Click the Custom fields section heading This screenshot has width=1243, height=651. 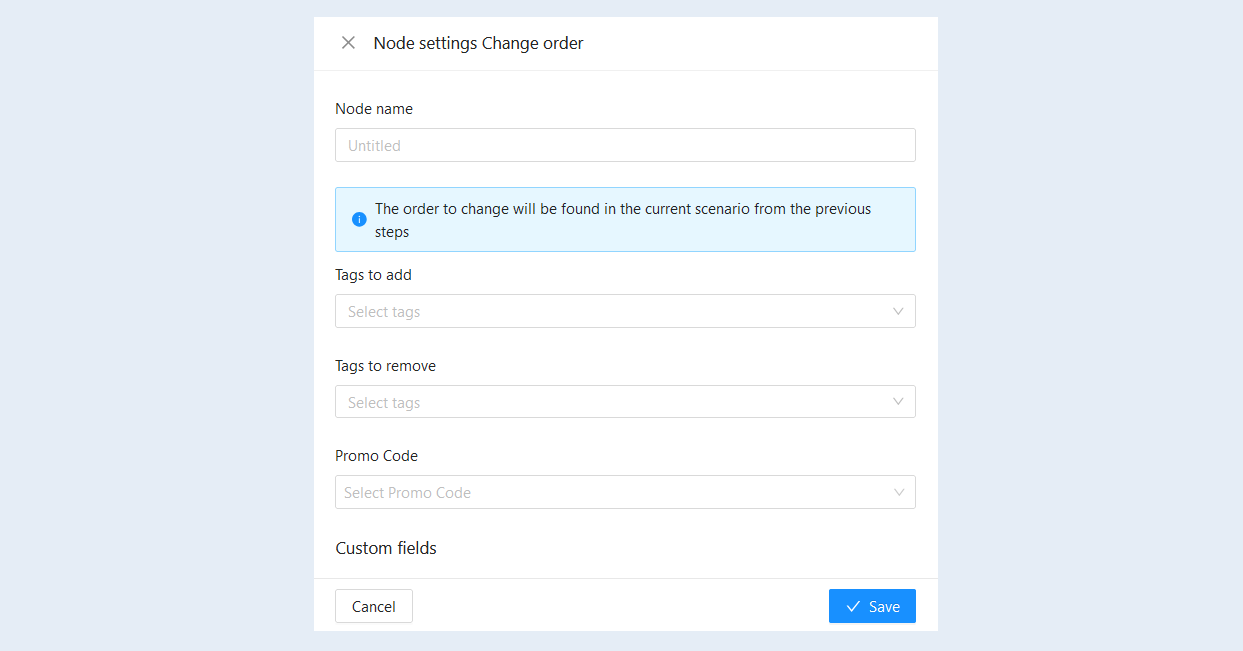pos(386,548)
